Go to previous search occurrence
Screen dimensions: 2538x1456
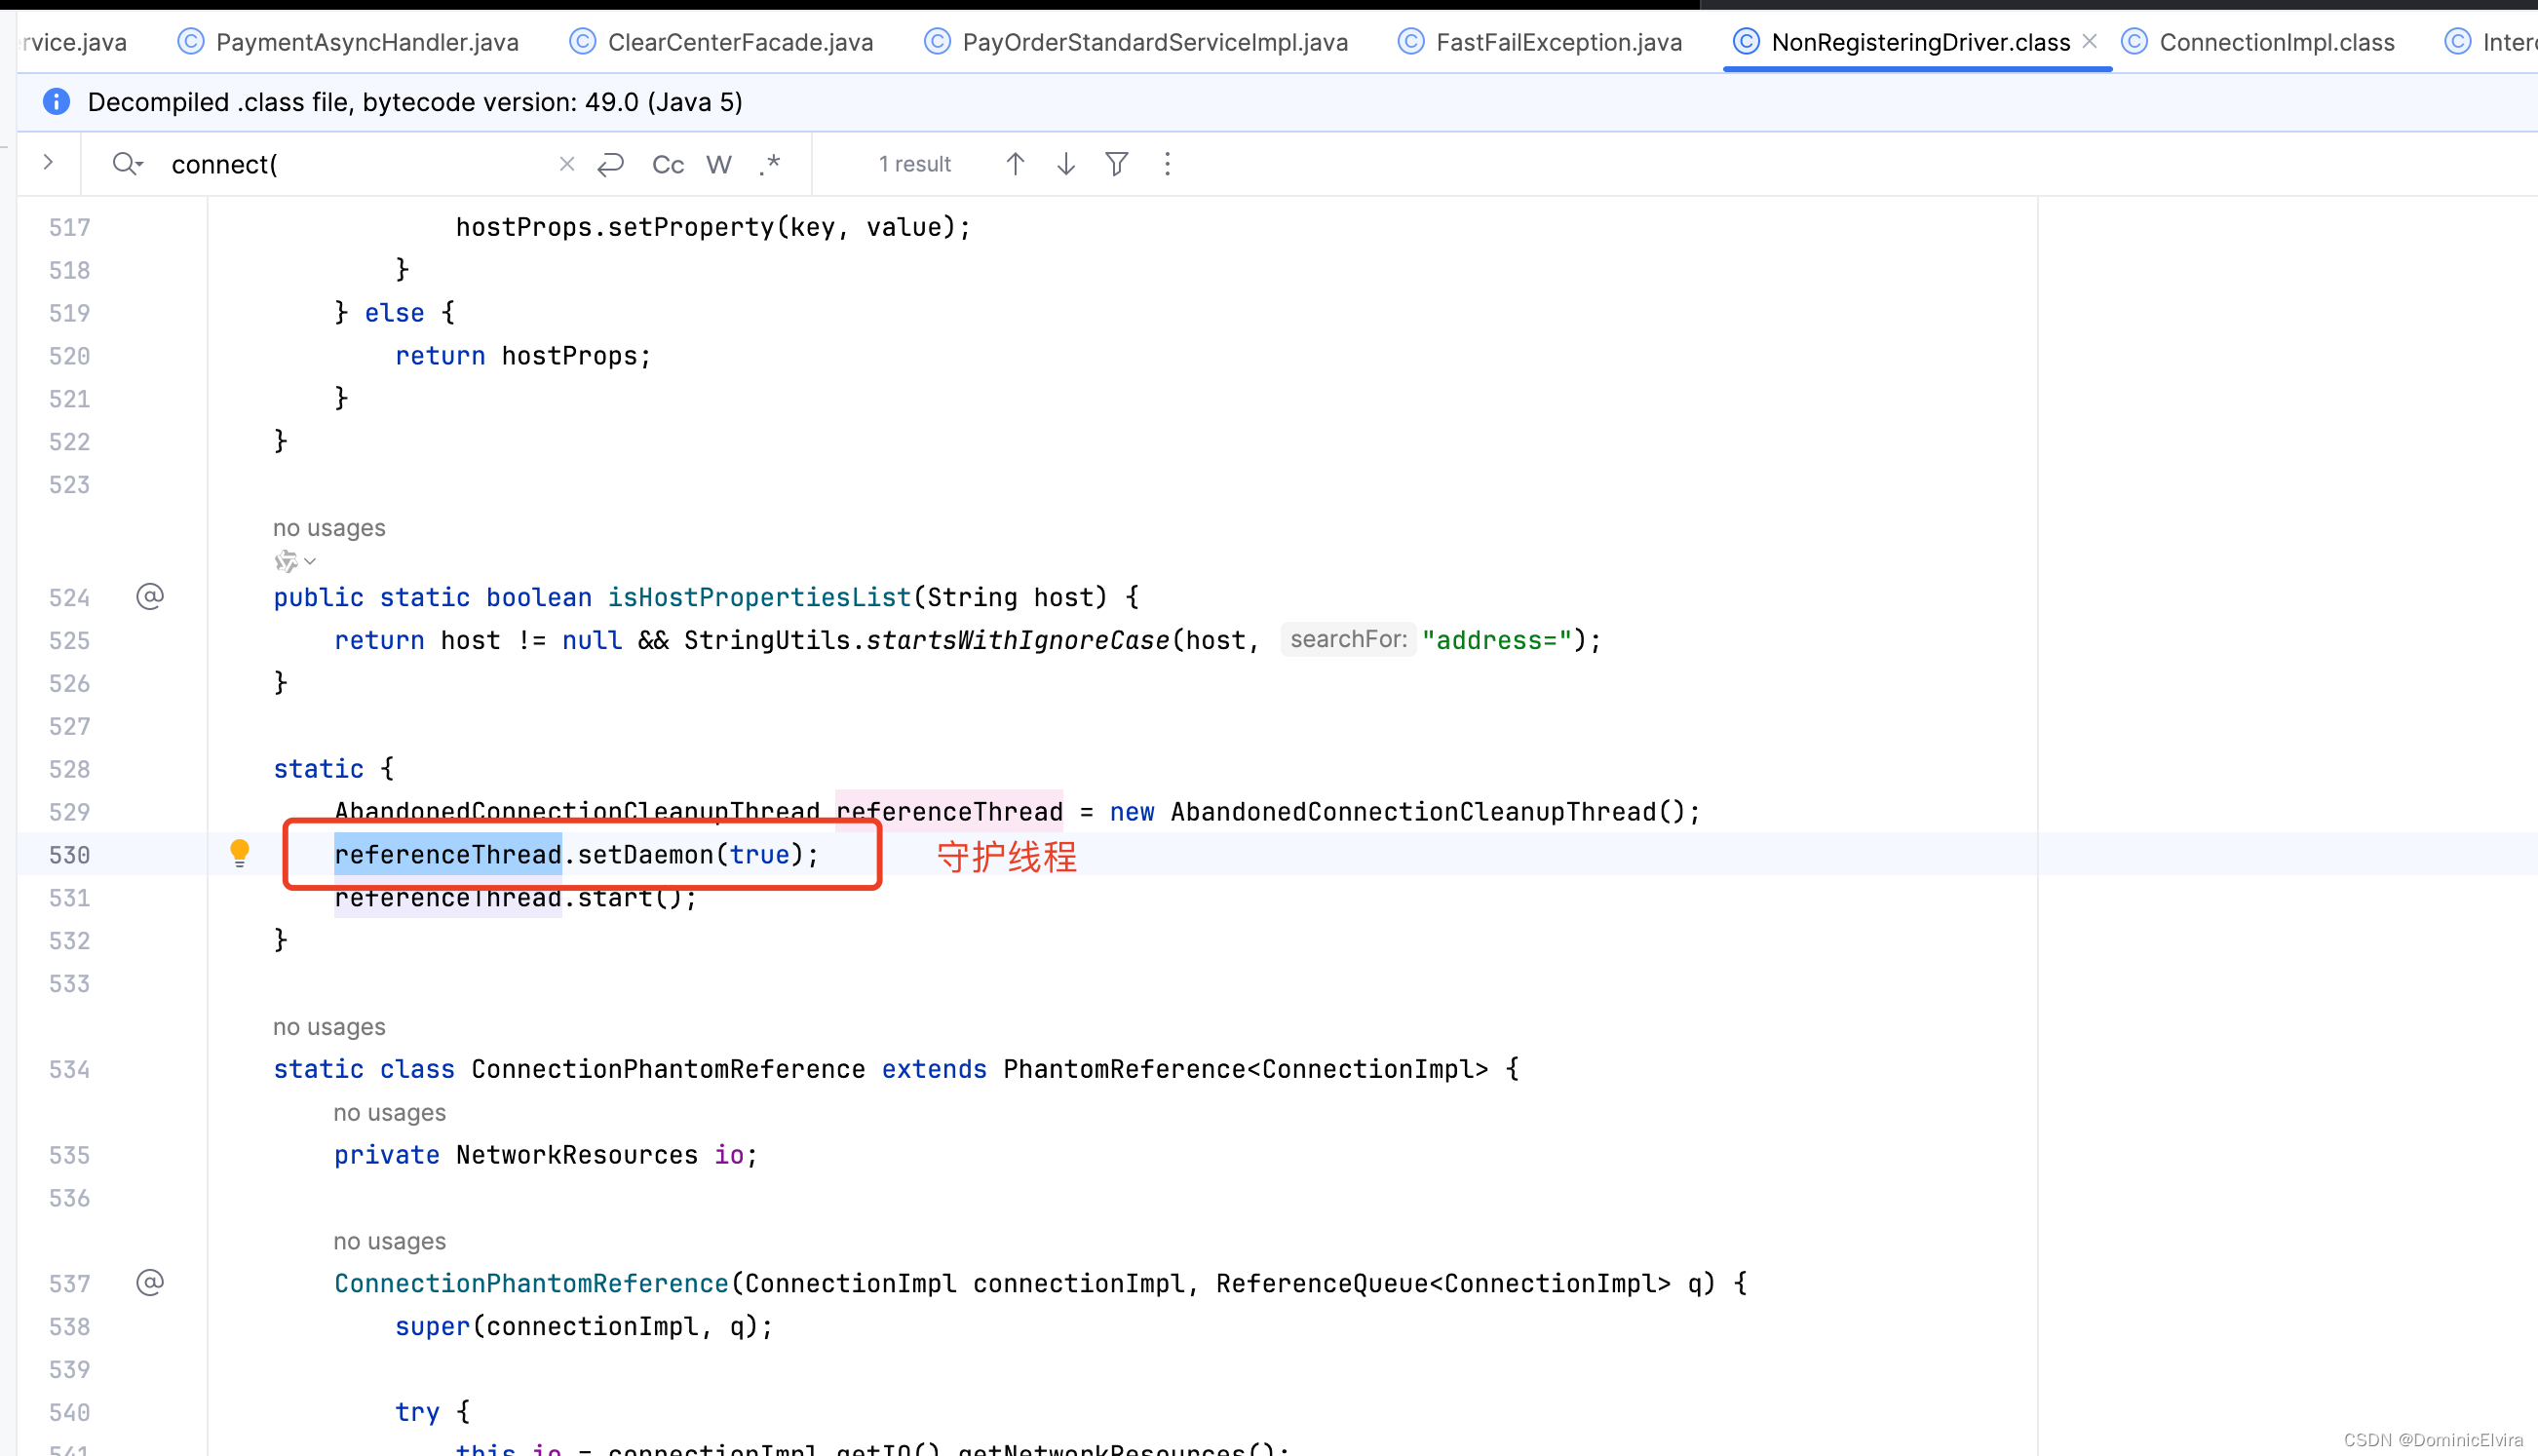pyautogui.click(x=1015, y=164)
